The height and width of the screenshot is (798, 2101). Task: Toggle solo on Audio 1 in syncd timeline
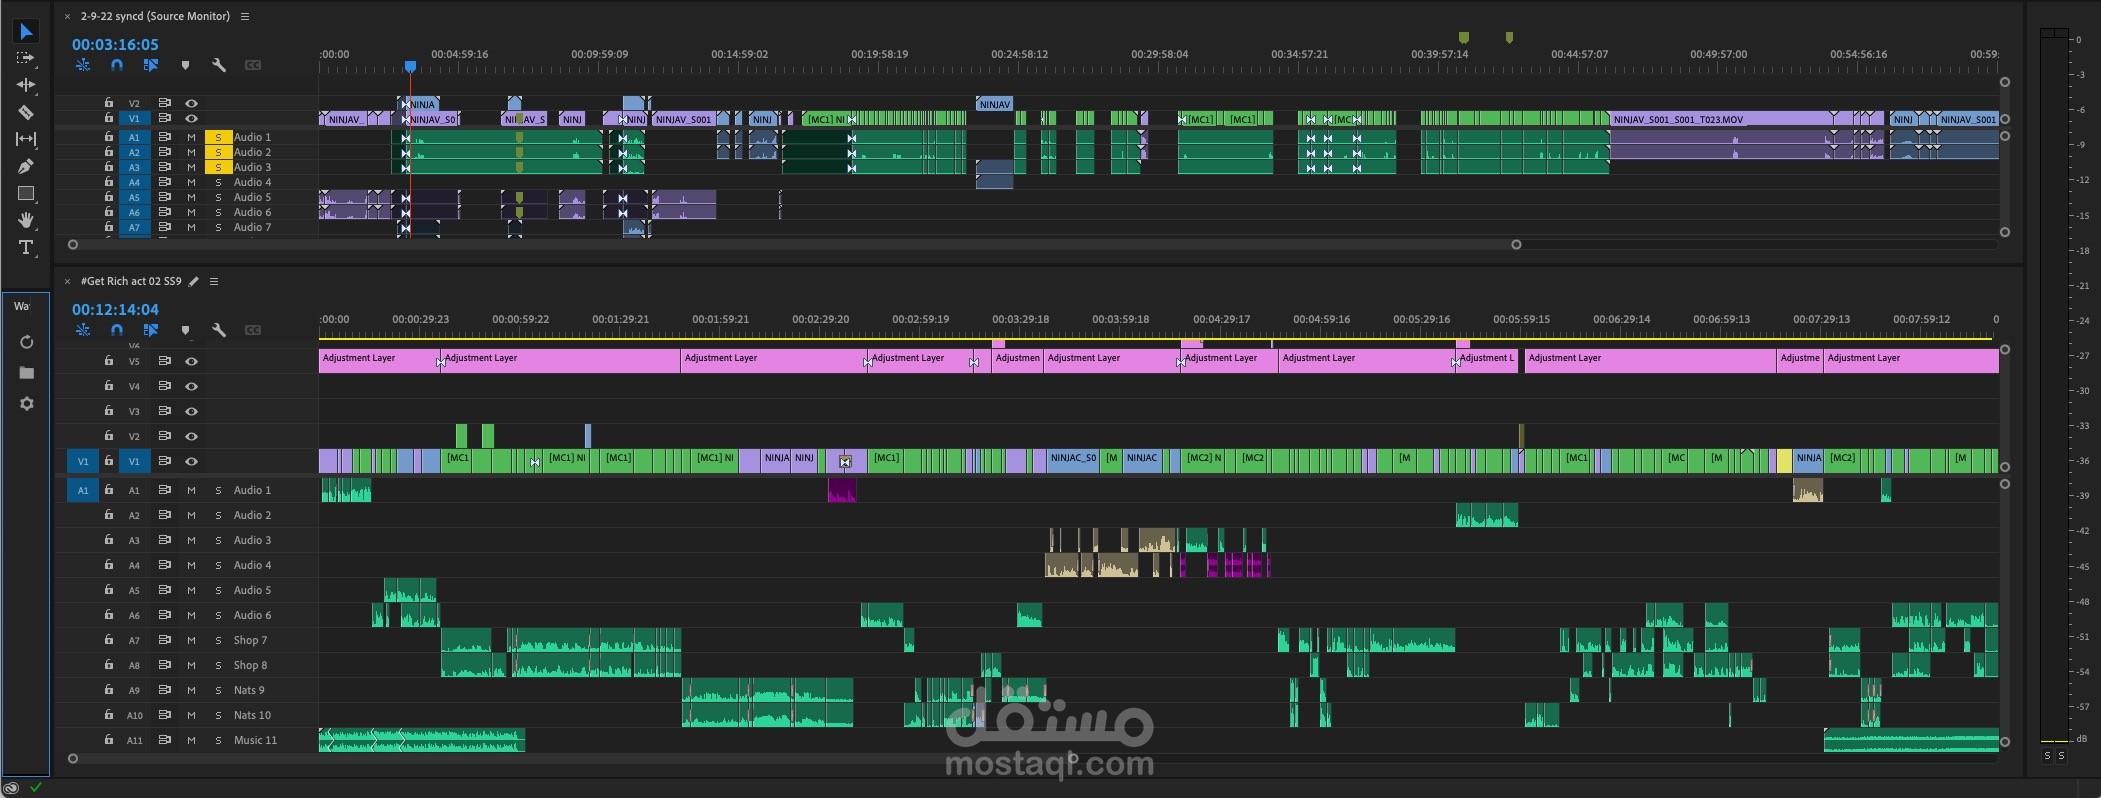218,137
